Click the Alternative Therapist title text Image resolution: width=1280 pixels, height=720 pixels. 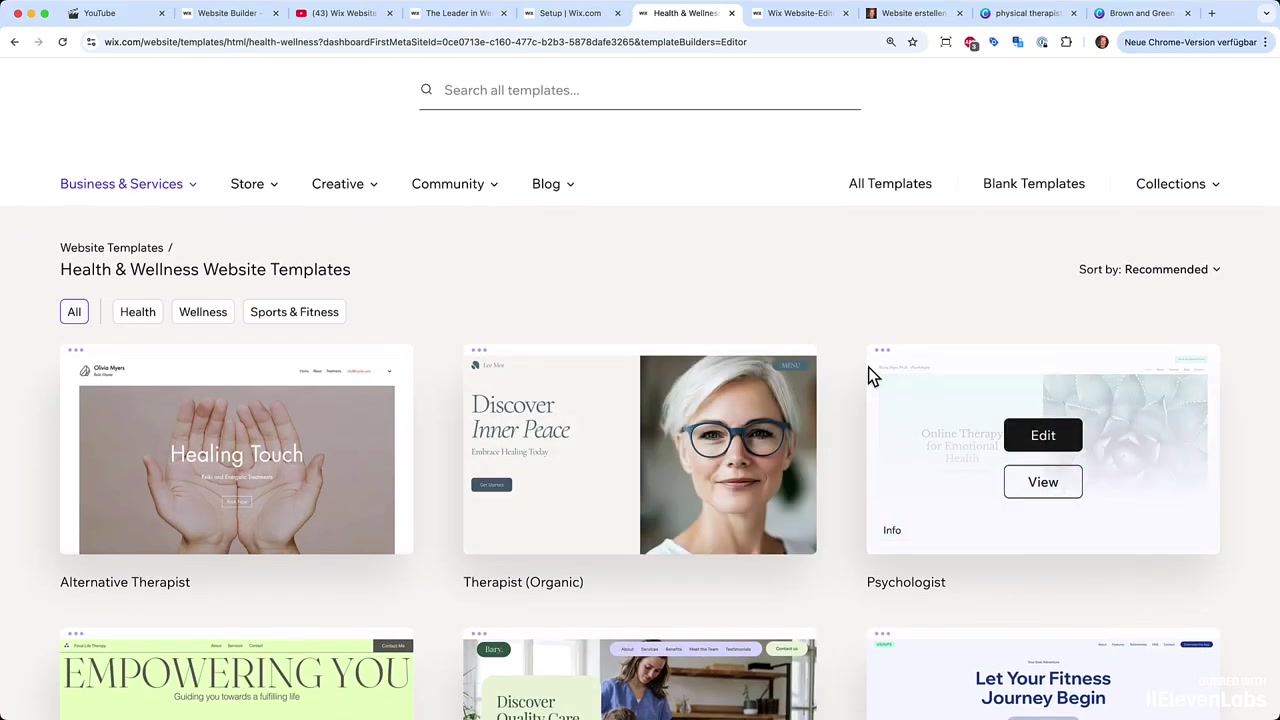click(125, 582)
